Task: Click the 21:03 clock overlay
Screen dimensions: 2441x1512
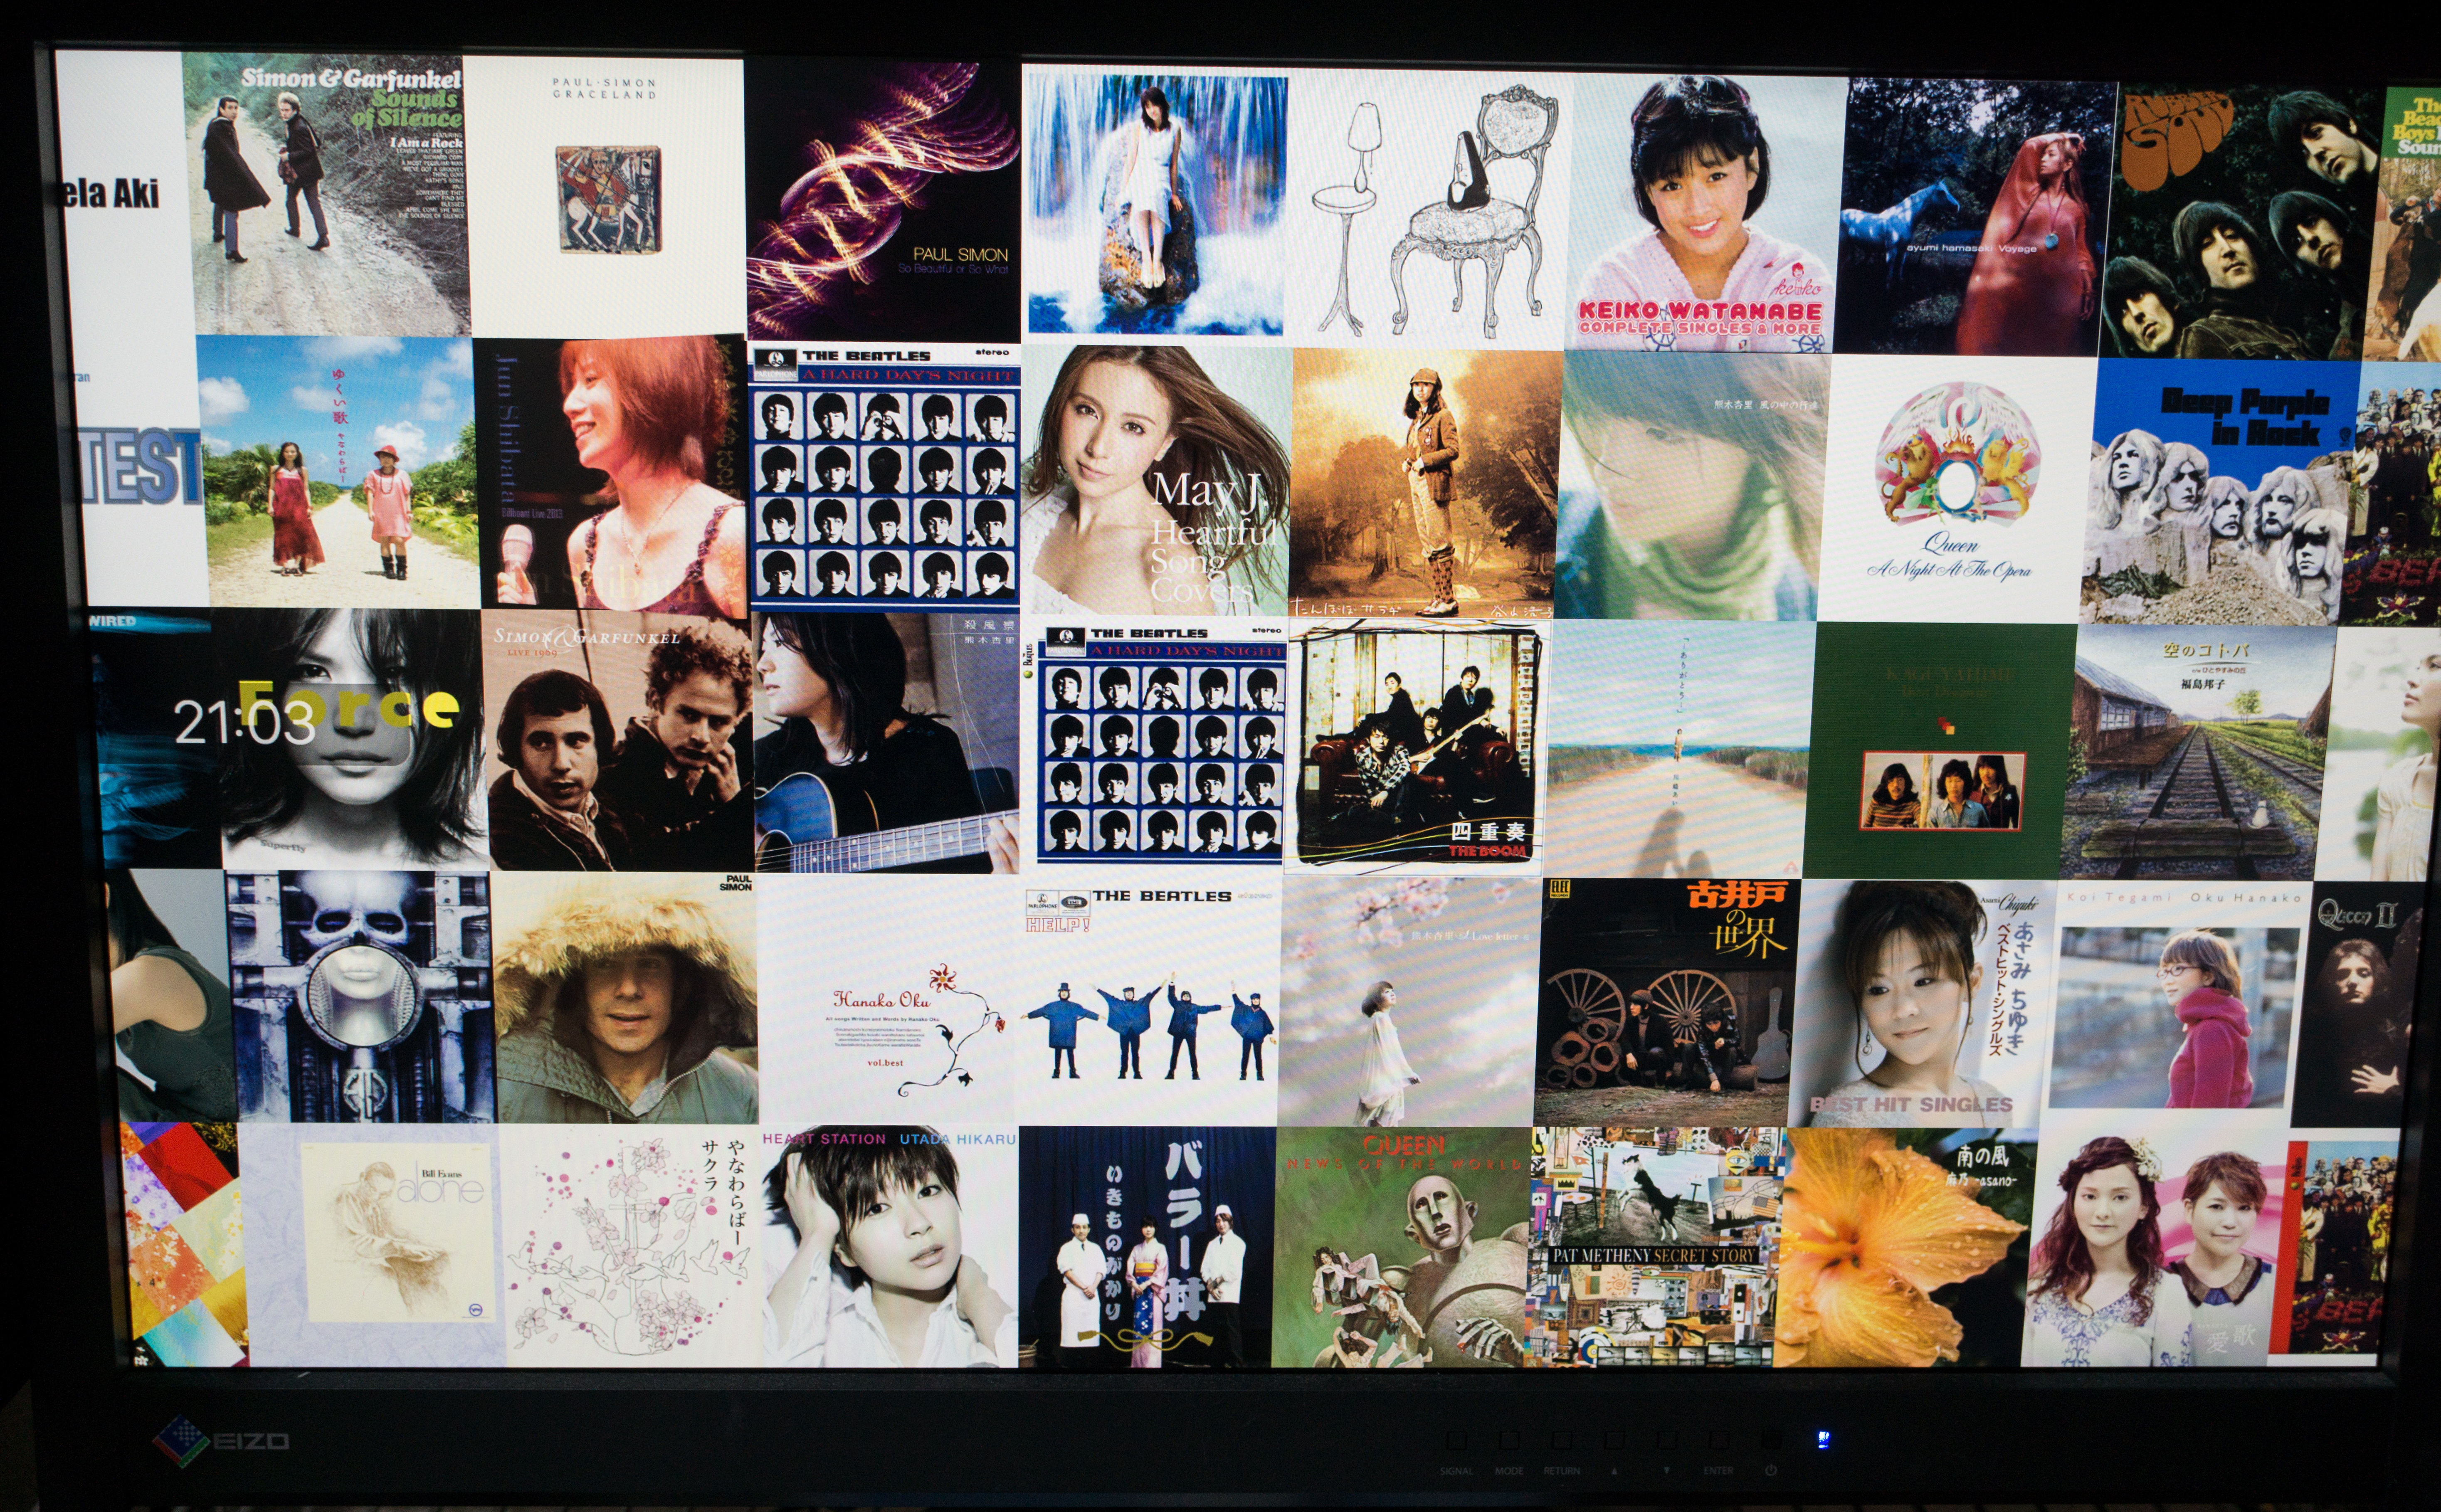Action: [x=244, y=722]
